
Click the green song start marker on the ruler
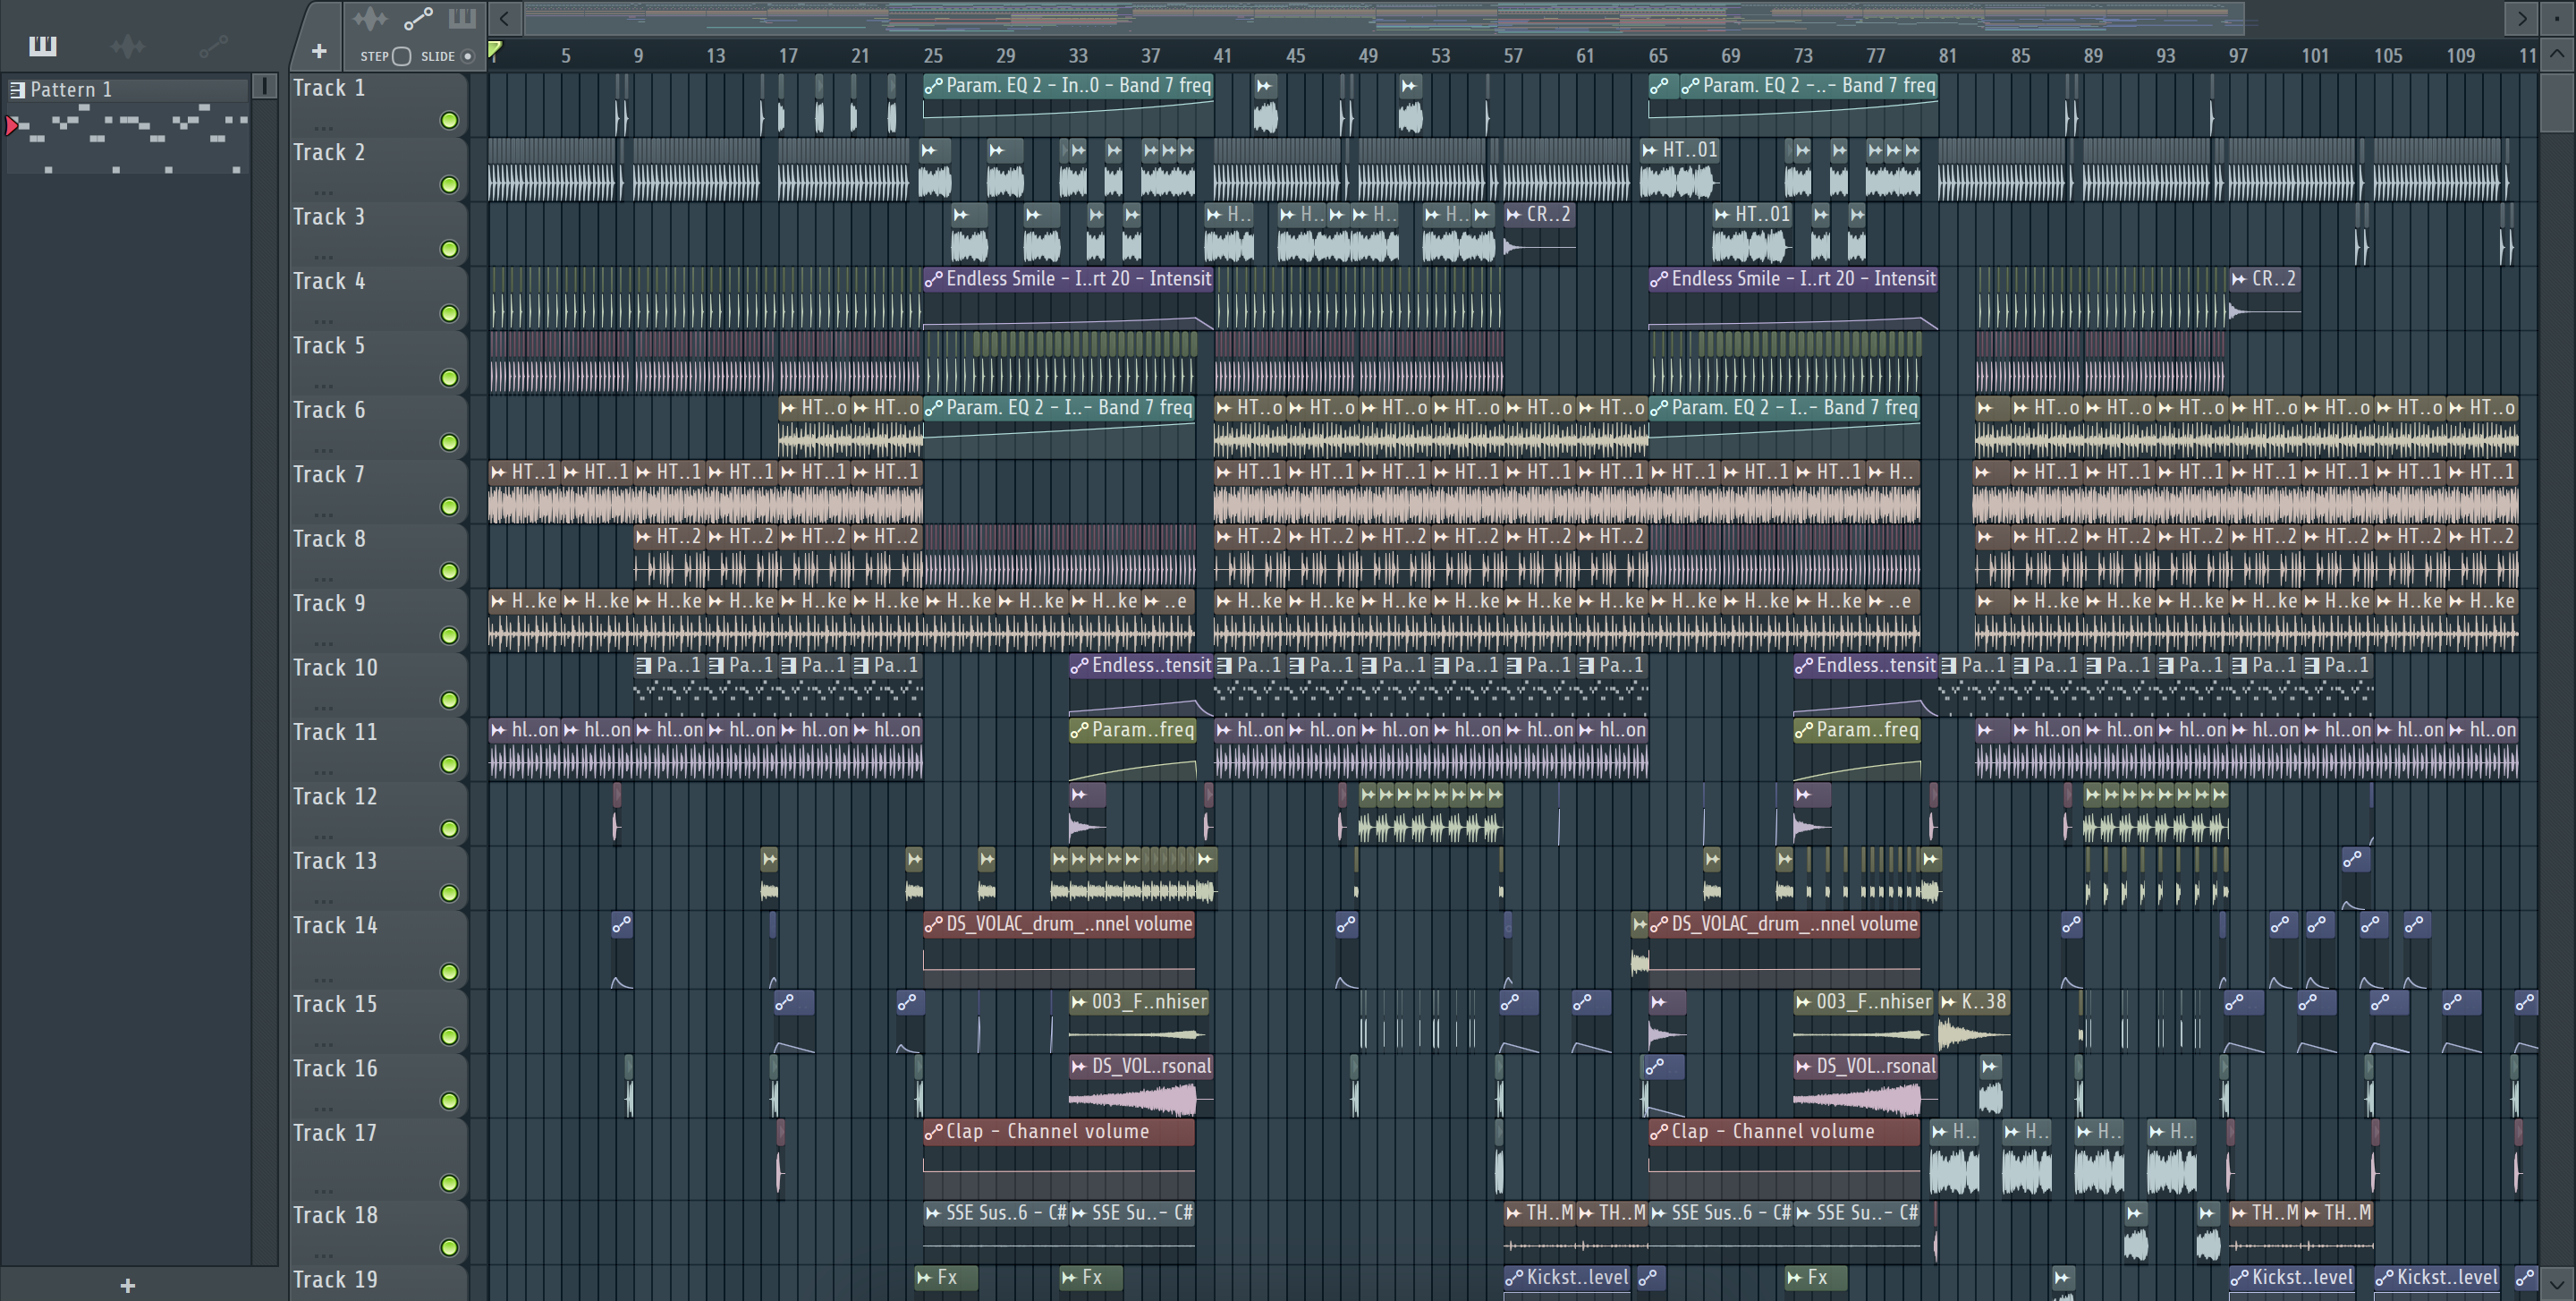click(494, 48)
